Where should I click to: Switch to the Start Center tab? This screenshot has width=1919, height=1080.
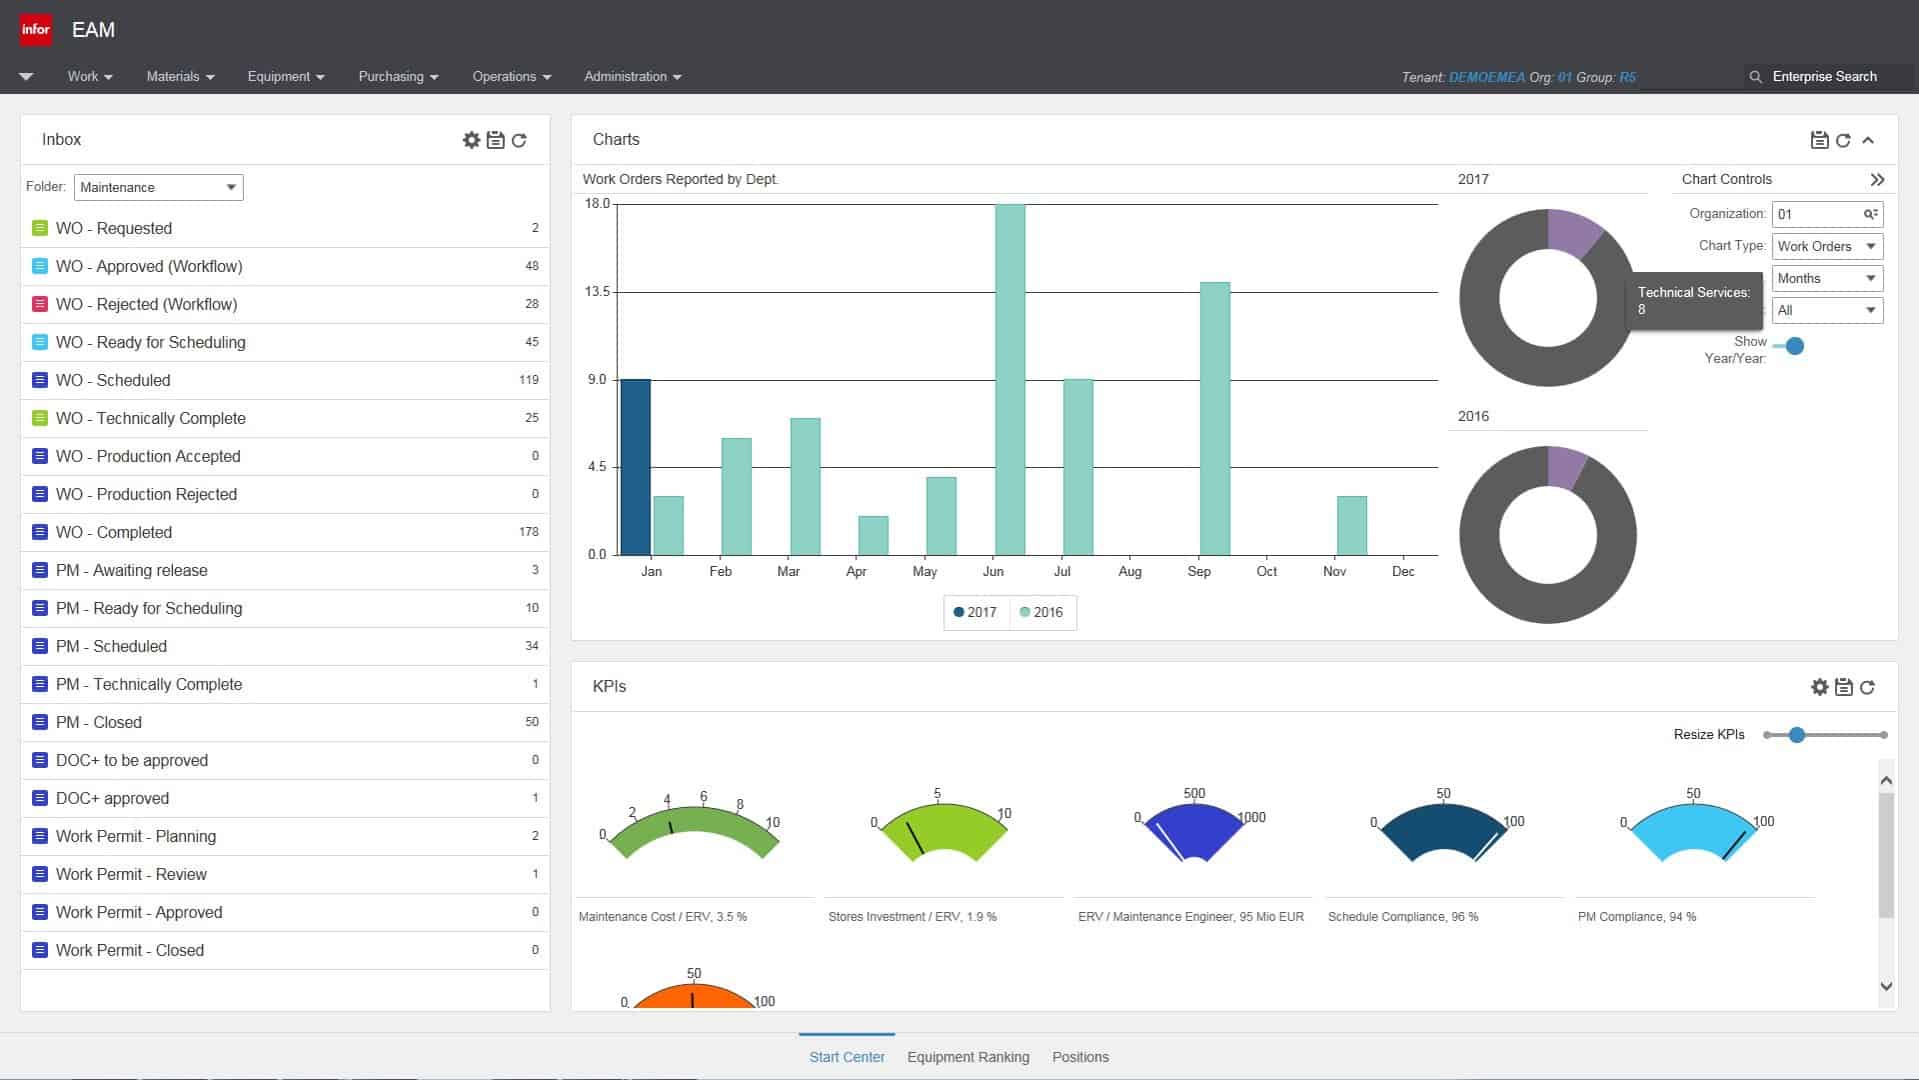(847, 1057)
